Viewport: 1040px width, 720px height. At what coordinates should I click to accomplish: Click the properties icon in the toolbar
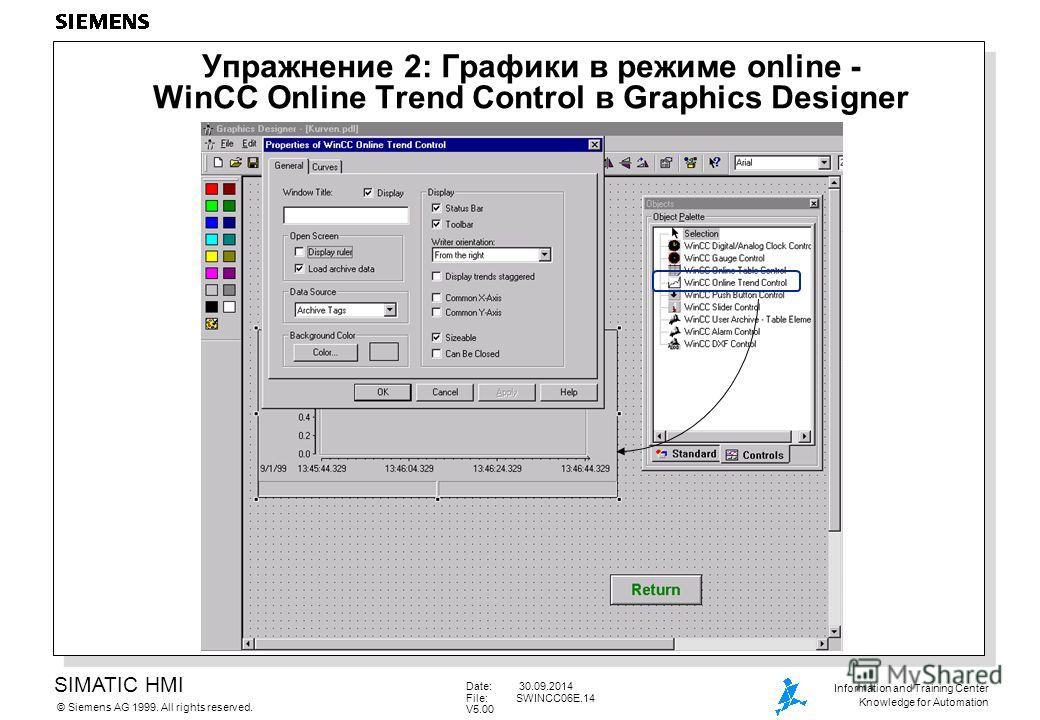(x=667, y=162)
